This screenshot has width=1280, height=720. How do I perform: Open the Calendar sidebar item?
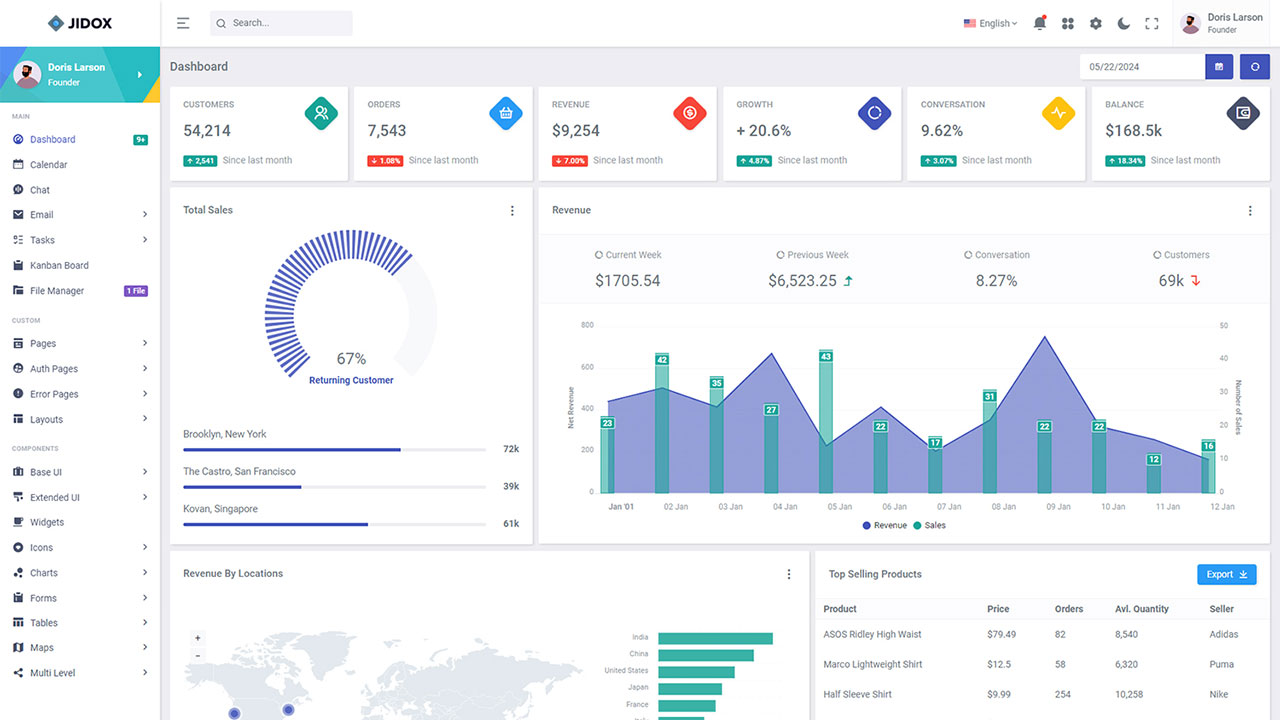coord(80,165)
